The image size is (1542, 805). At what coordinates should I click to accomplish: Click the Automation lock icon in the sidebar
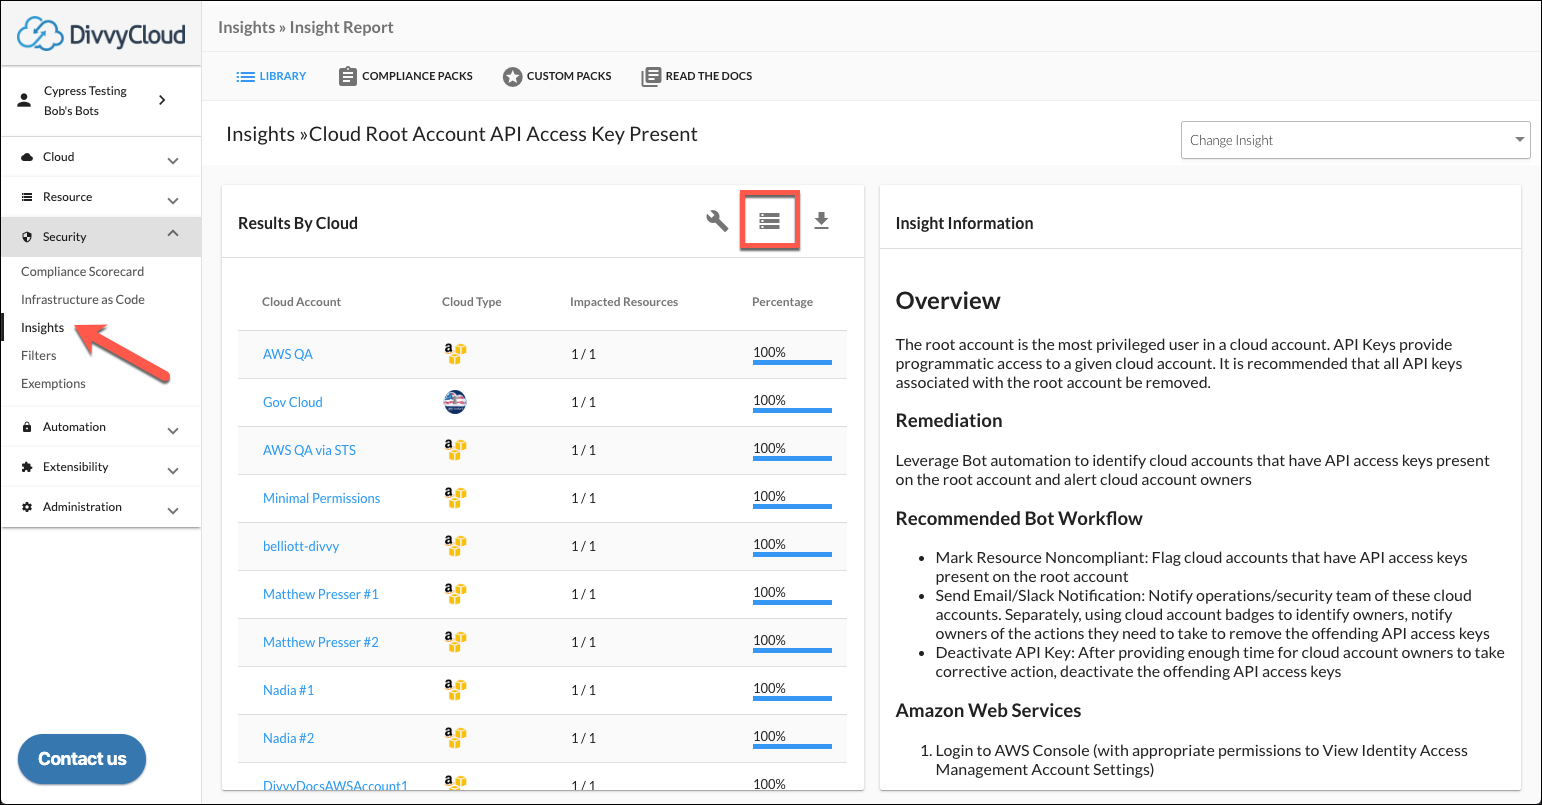click(x=27, y=427)
